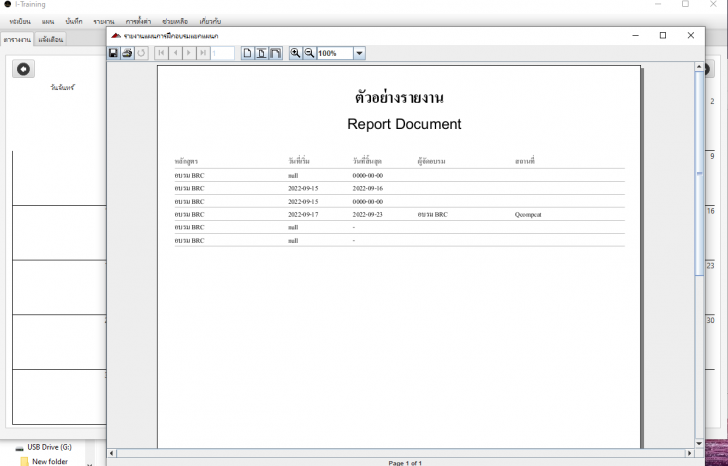Screen dimensions: 728x466
Task: Click the red report viewer title bar icon
Action: point(116,36)
